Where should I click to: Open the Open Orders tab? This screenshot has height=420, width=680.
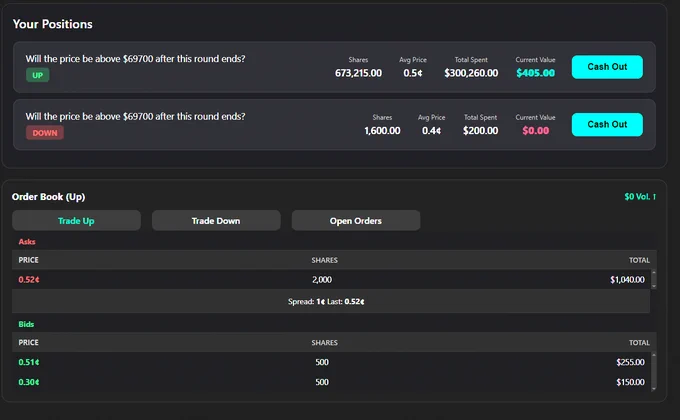pos(356,221)
